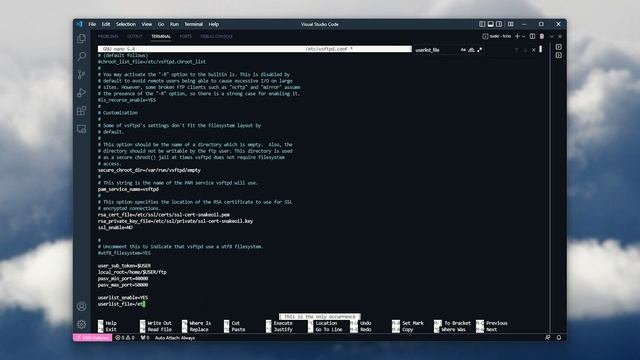Toggle Match Whole Word in terminal find
640x360 pixels.
tap(471, 50)
